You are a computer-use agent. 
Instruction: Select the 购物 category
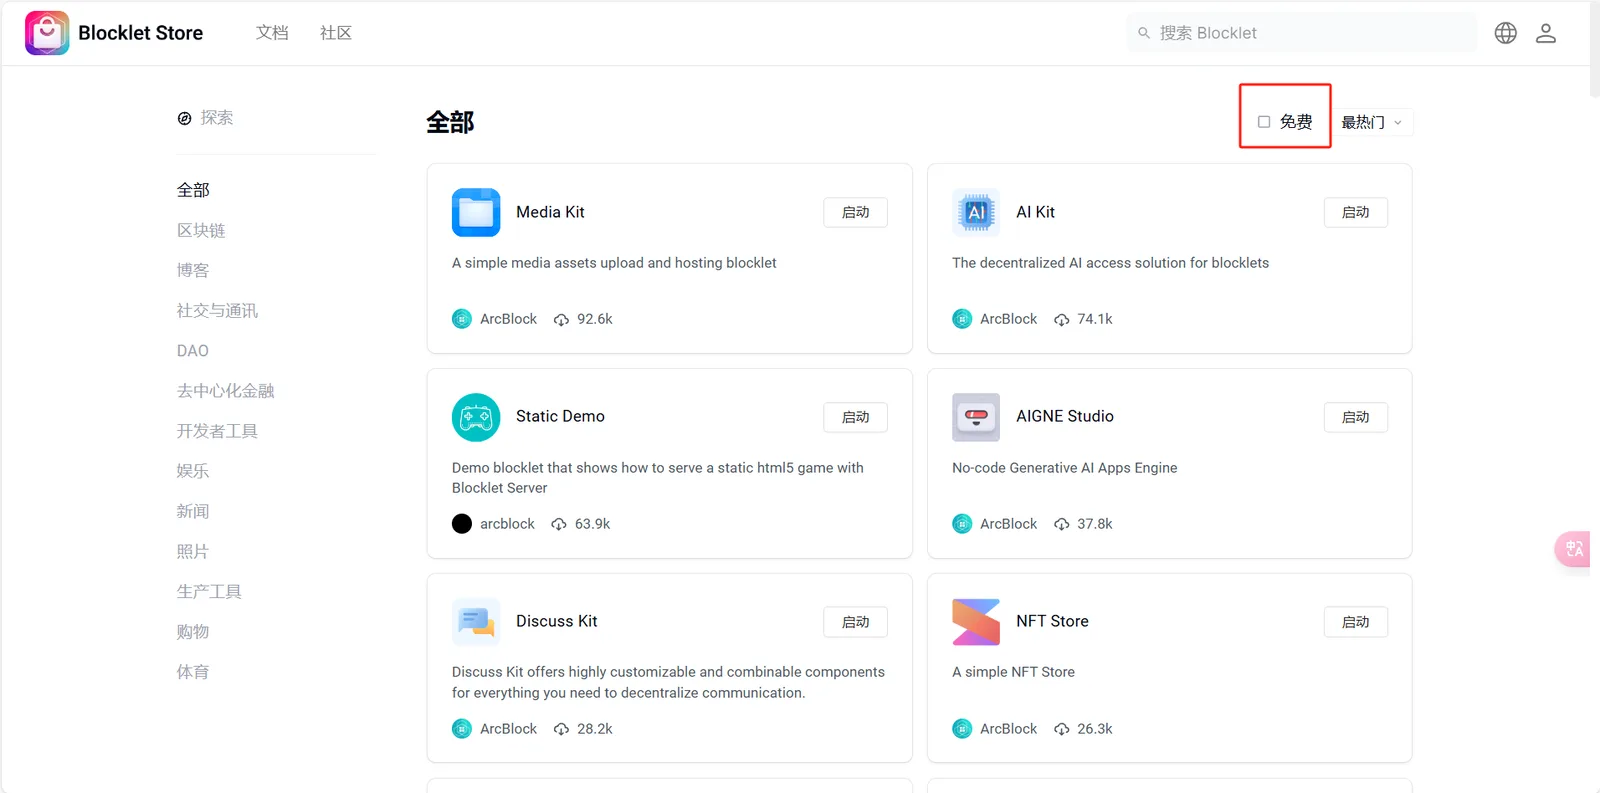click(x=193, y=631)
